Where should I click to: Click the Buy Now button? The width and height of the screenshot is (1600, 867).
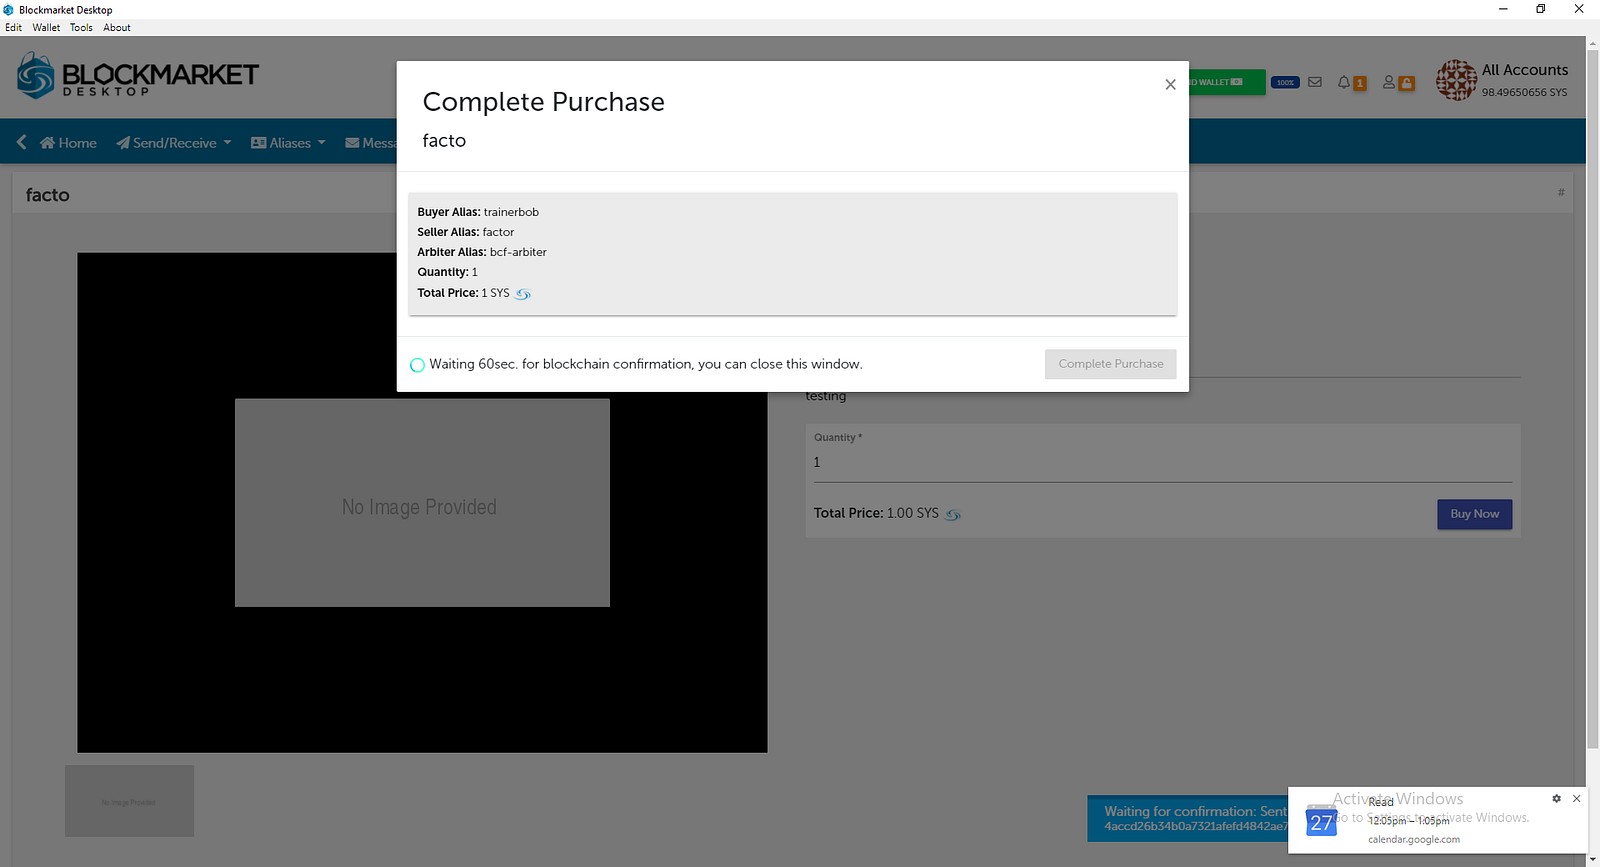coord(1474,514)
